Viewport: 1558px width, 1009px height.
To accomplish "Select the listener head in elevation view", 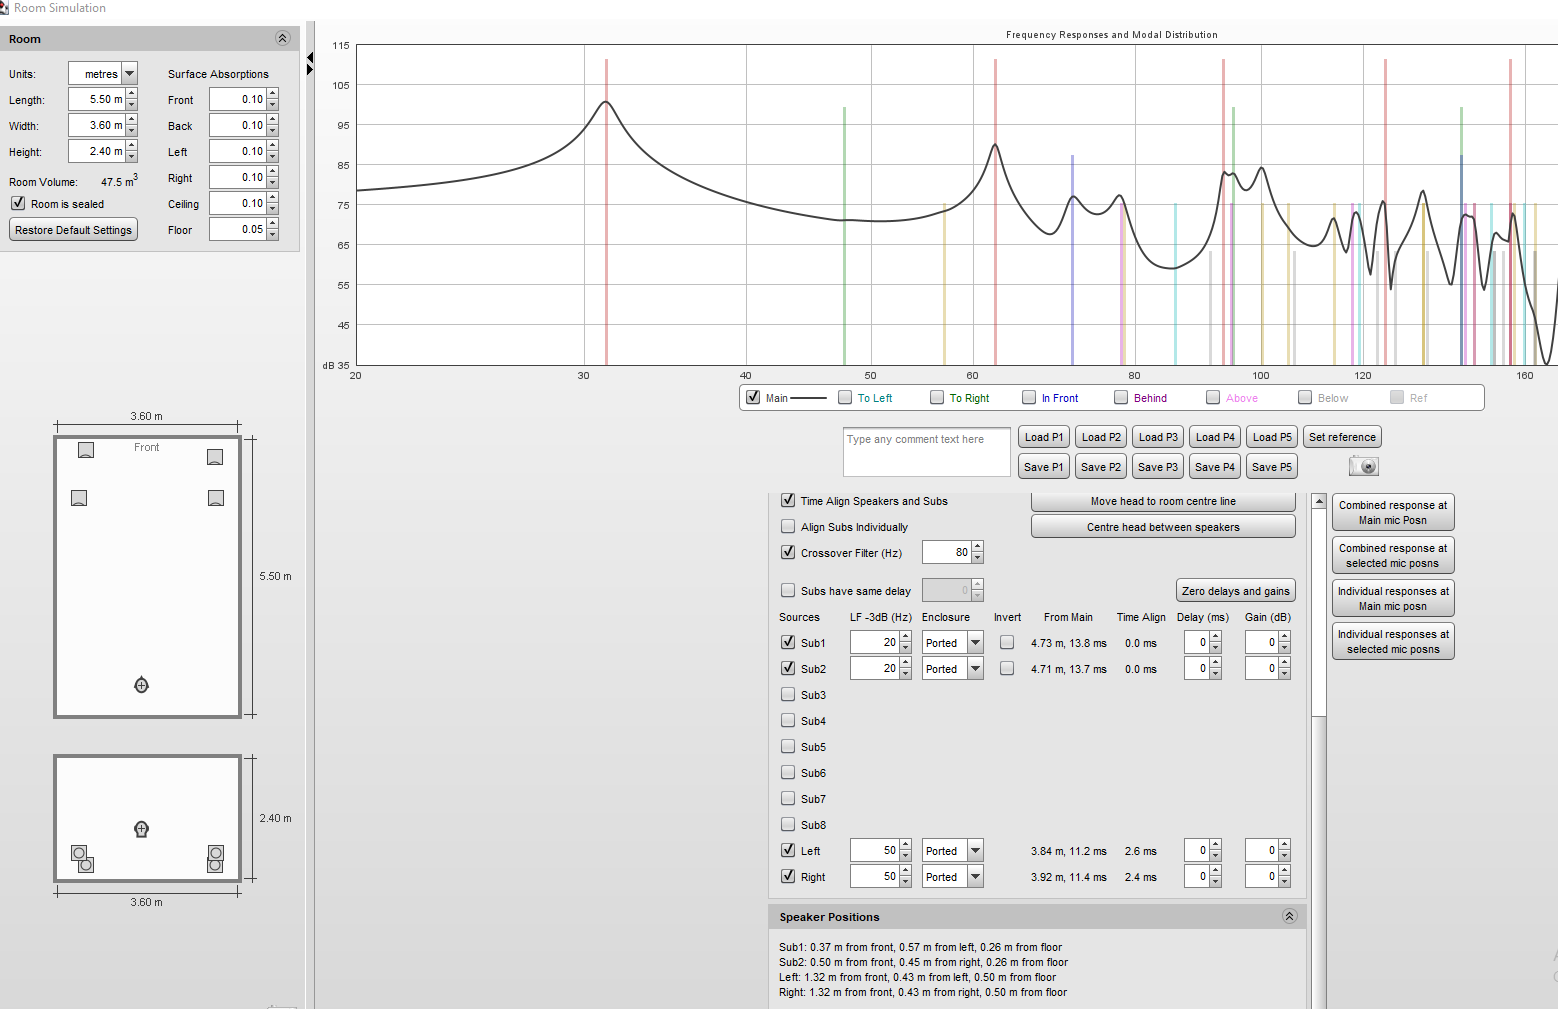I will point(141,829).
